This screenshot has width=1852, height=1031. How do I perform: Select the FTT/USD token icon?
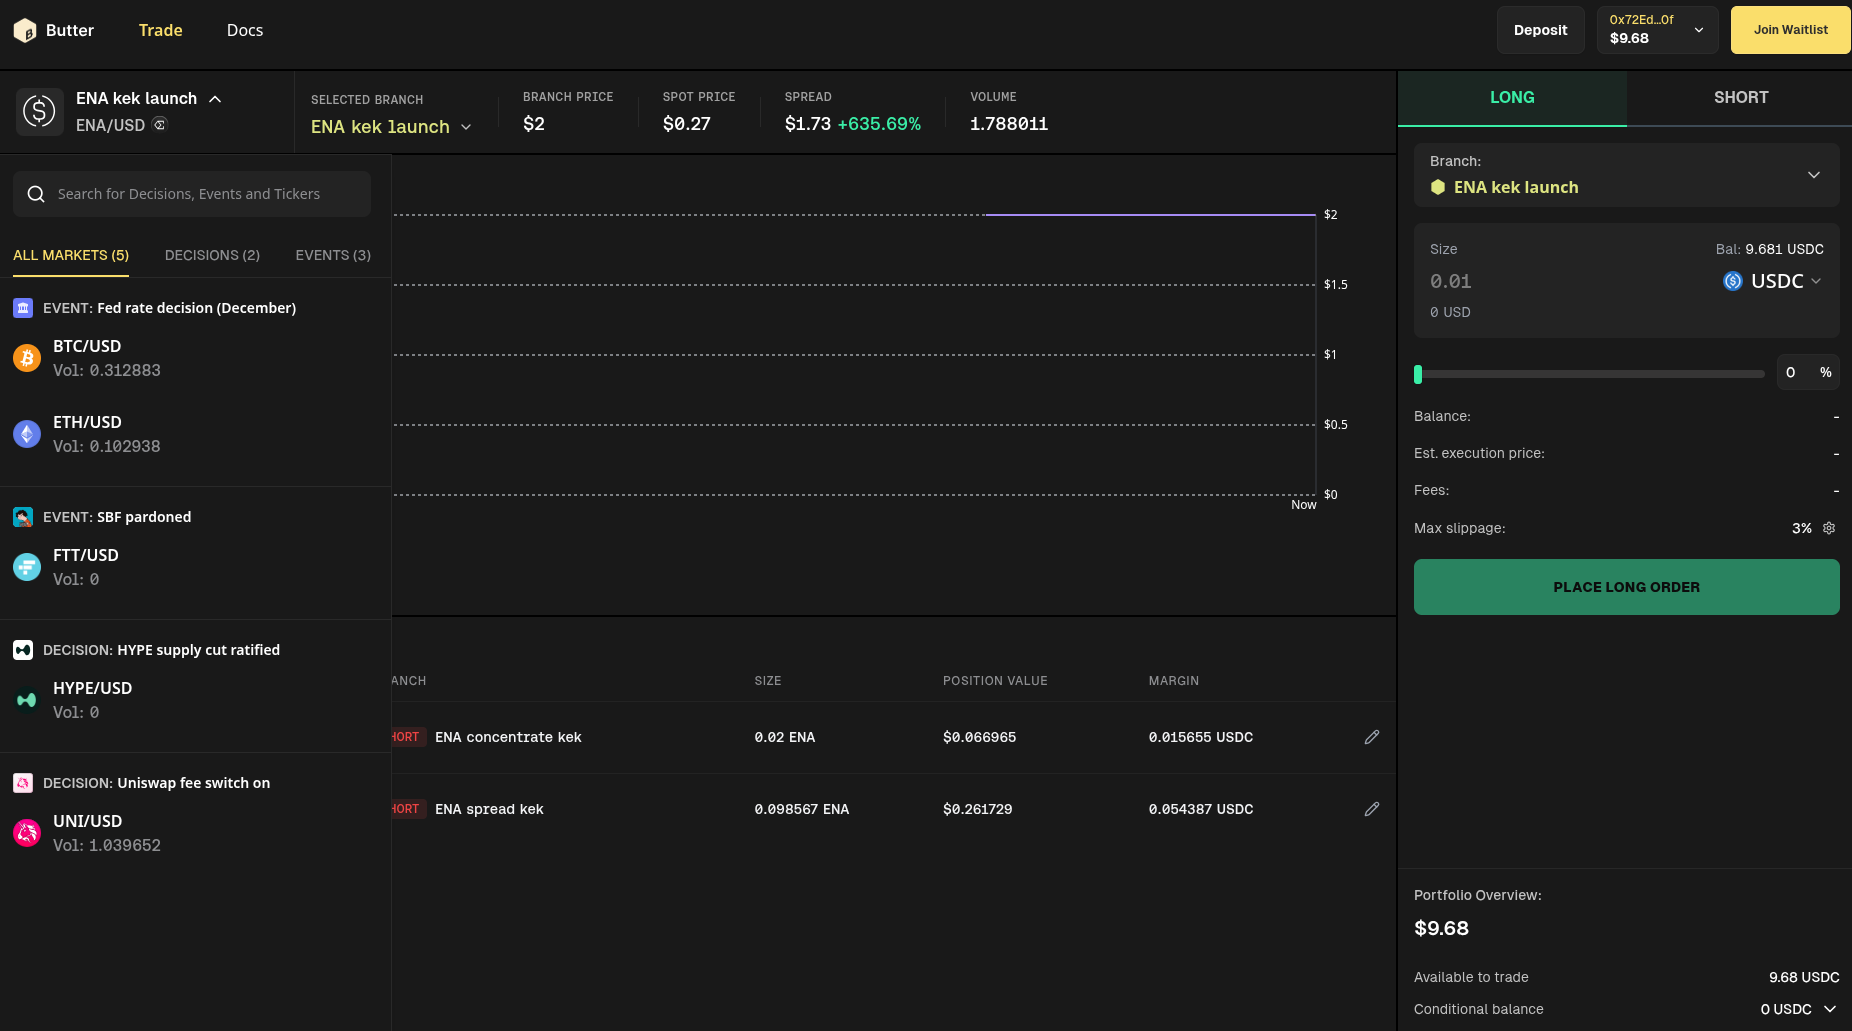(27, 567)
